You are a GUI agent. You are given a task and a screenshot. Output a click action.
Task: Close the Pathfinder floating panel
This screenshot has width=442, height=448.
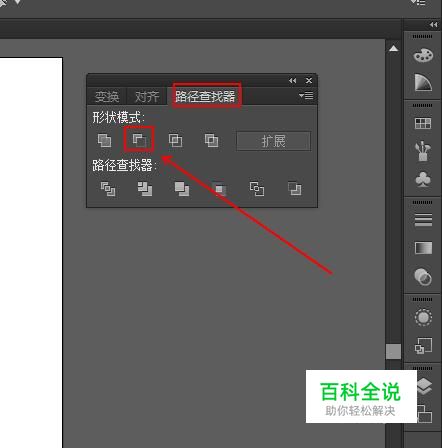coord(309,81)
